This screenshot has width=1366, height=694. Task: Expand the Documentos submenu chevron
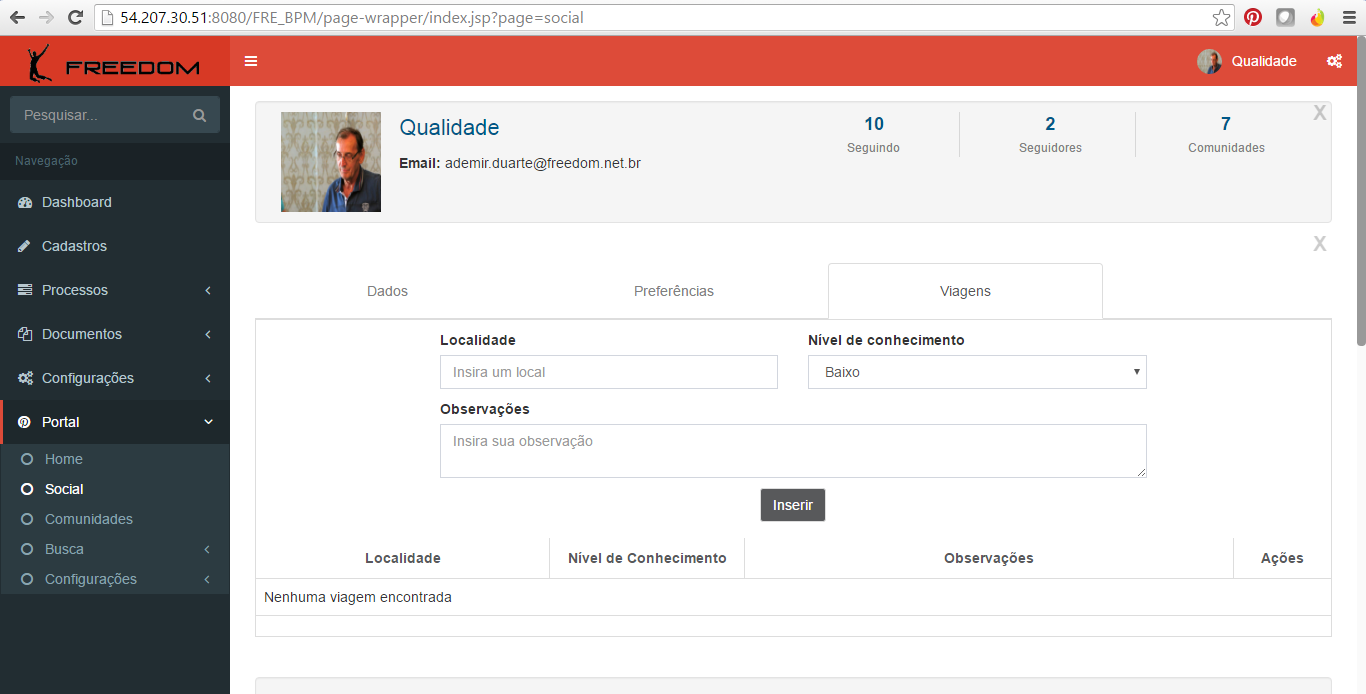tap(208, 334)
